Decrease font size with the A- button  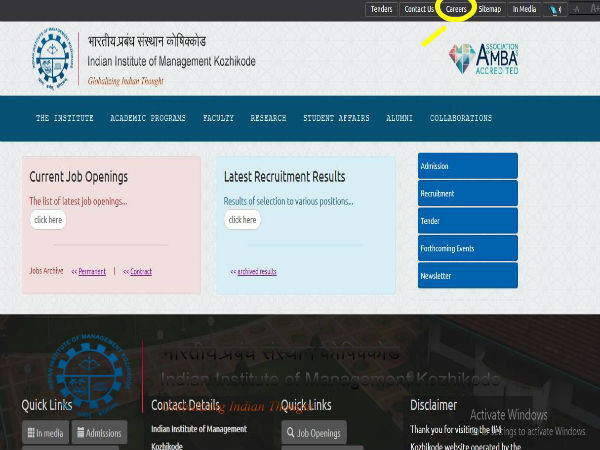pos(577,9)
